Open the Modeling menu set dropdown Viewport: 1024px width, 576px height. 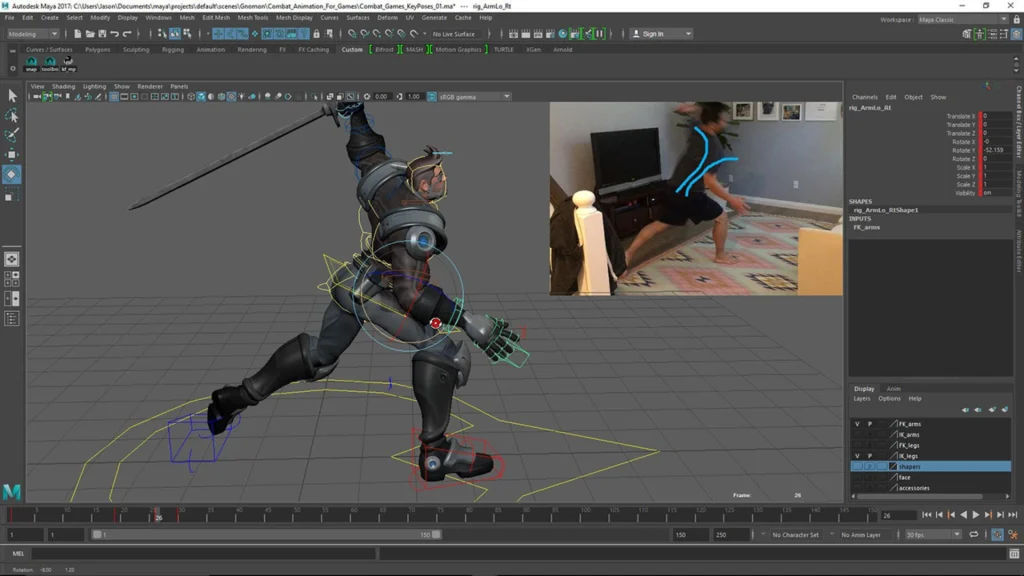point(35,32)
